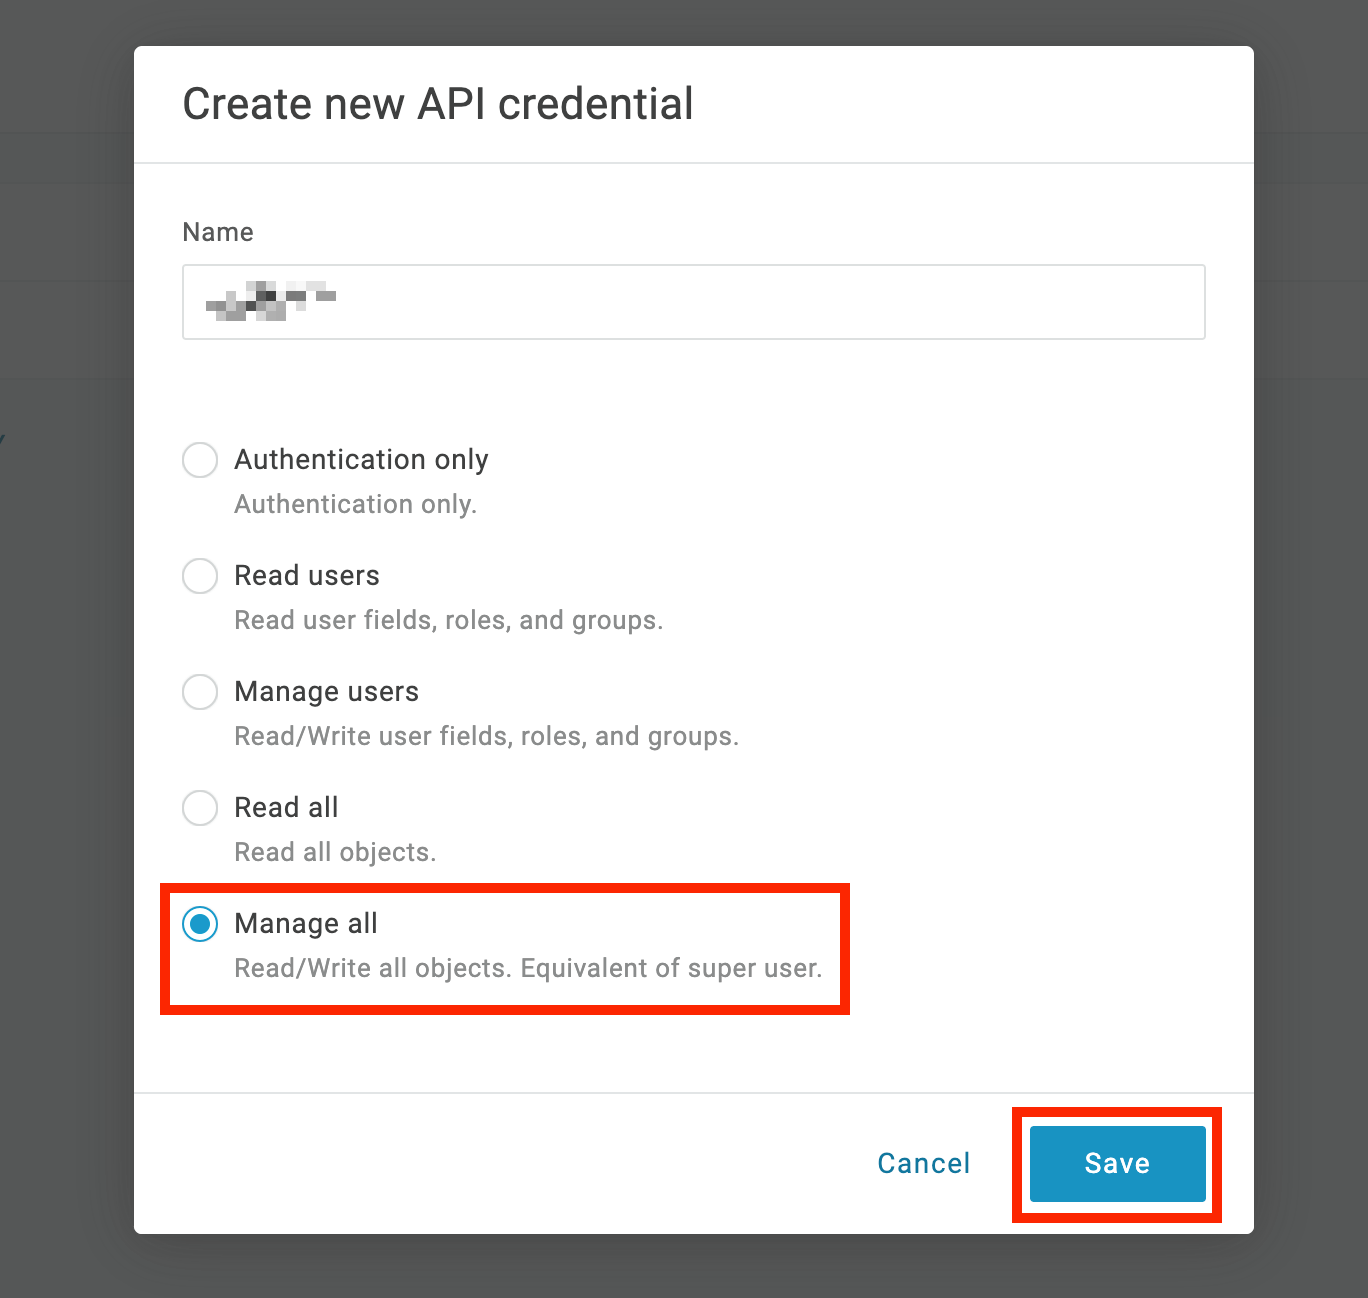Click the selected Manage all radio button

pyautogui.click(x=200, y=924)
